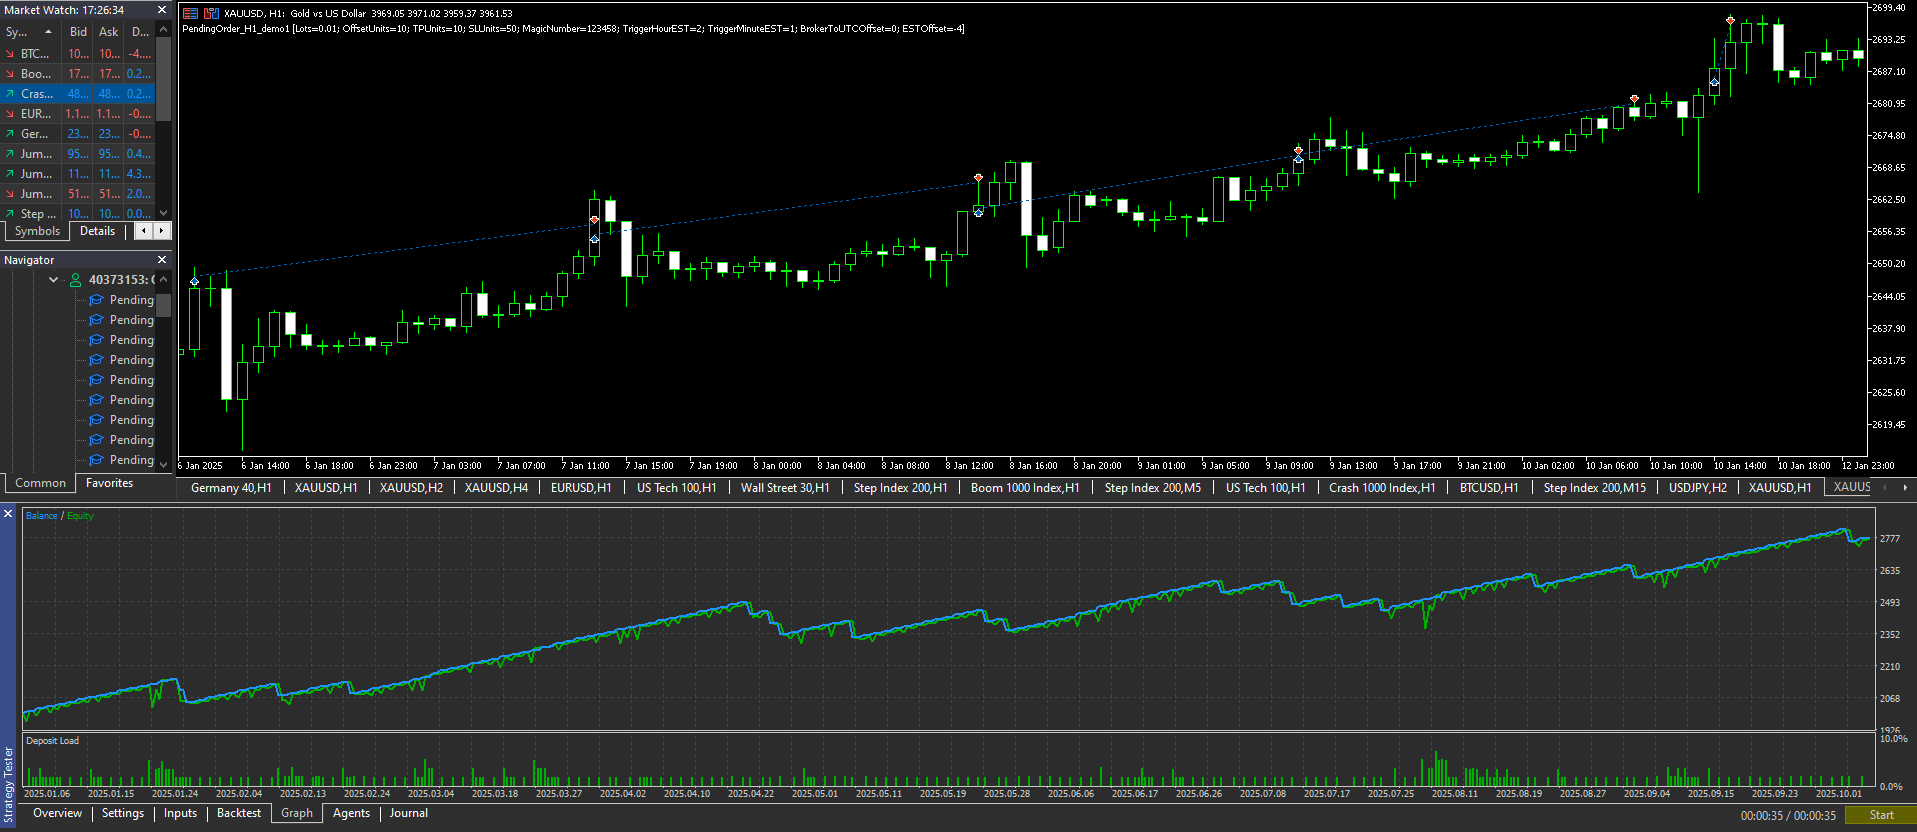Viewport: 1917px width, 832px height.
Task: Switch to EURUSD,H1 chart tab
Action: (x=581, y=488)
